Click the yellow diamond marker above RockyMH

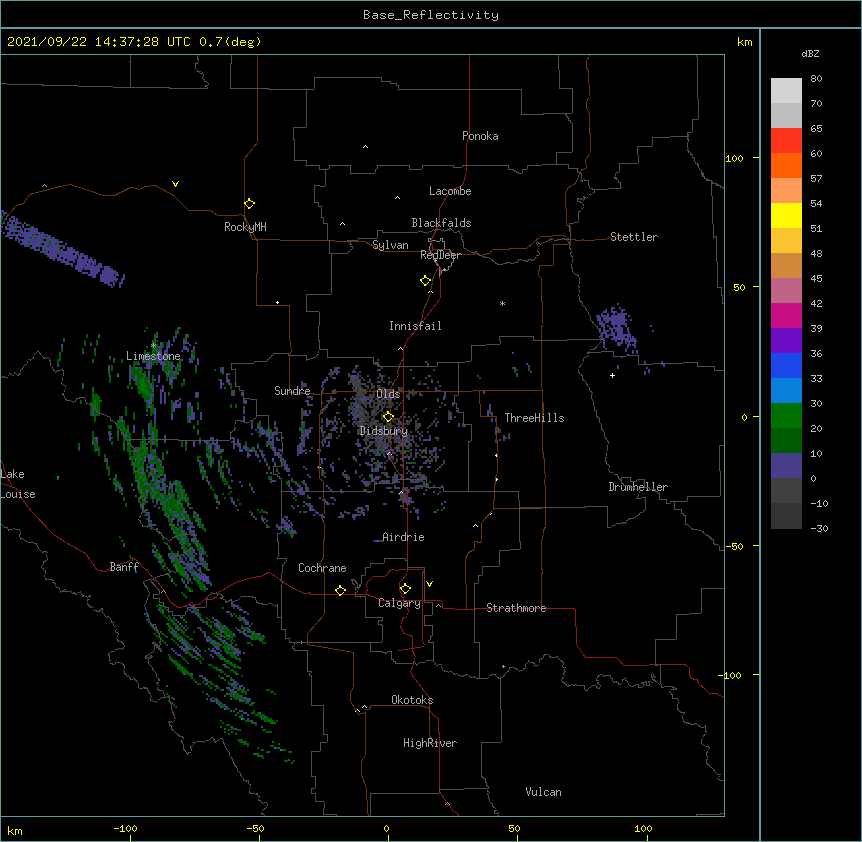point(249,204)
